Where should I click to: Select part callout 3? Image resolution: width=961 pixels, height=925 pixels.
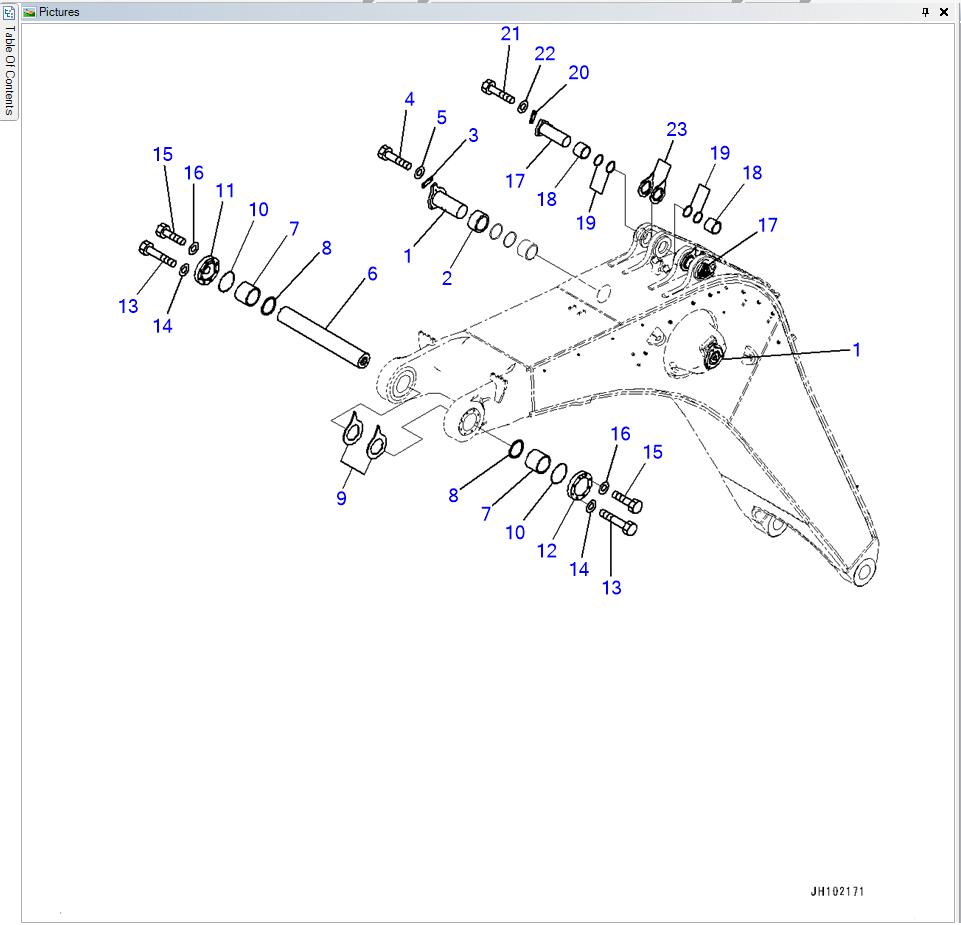(x=473, y=135)
